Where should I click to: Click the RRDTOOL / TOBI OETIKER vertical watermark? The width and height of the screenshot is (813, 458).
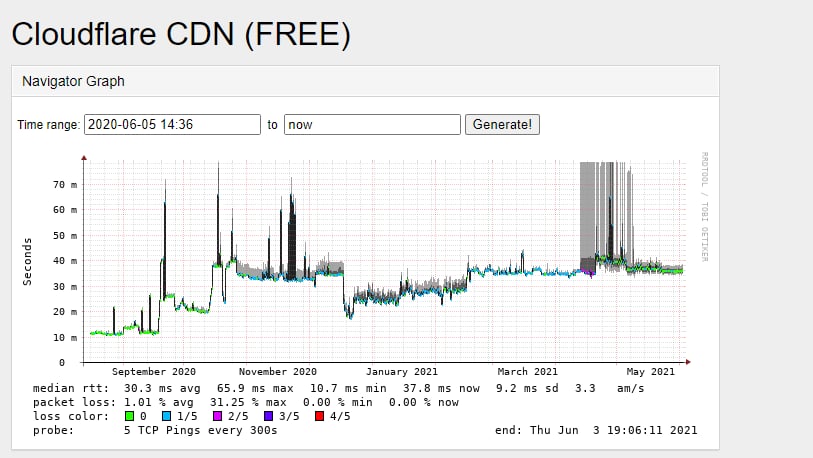click(705, 208)
